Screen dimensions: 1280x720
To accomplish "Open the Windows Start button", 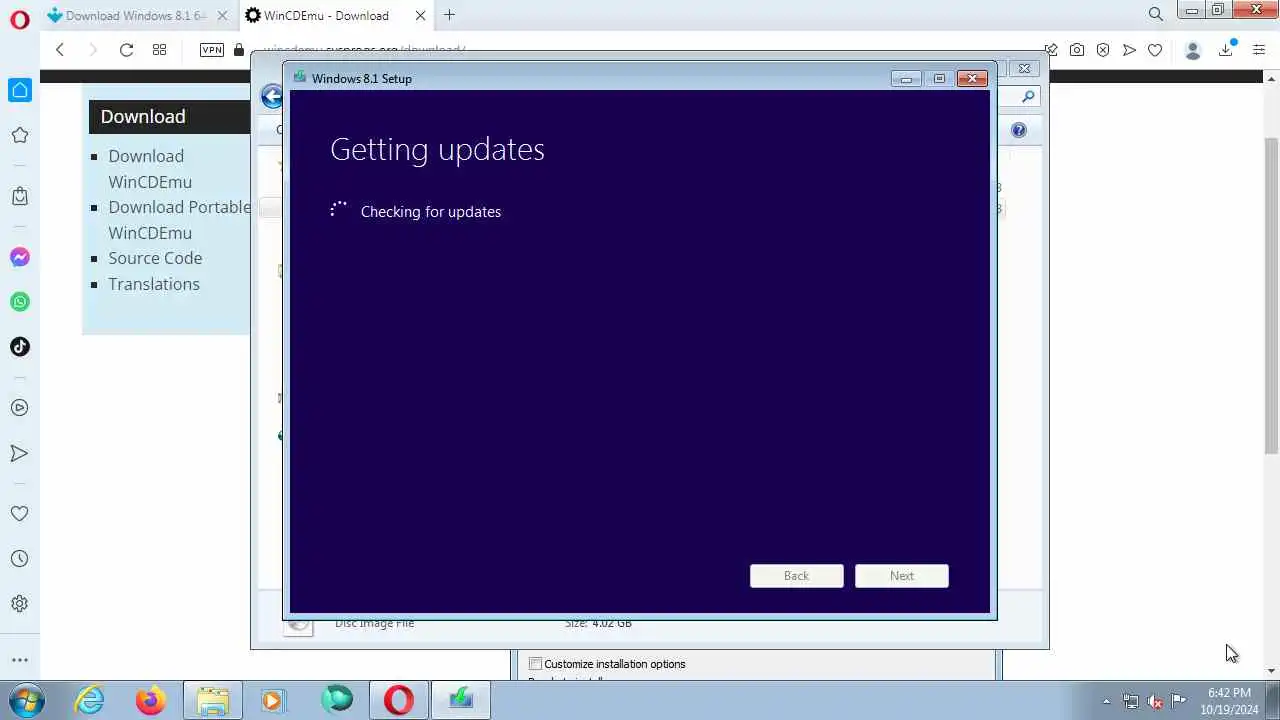I will click(27, 700).
